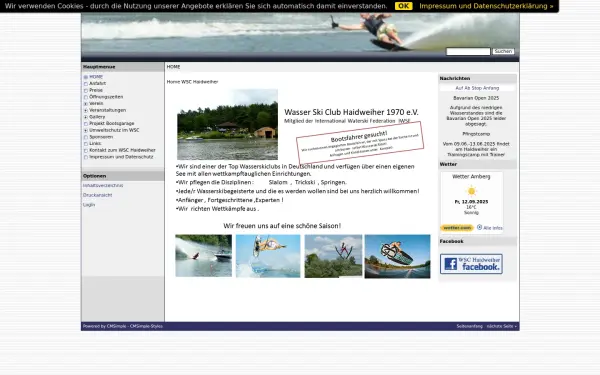The height and width of the screenshot is (375, 600).
Task: Click the lake clubhouse photo
Action: (x=227, y=125)
